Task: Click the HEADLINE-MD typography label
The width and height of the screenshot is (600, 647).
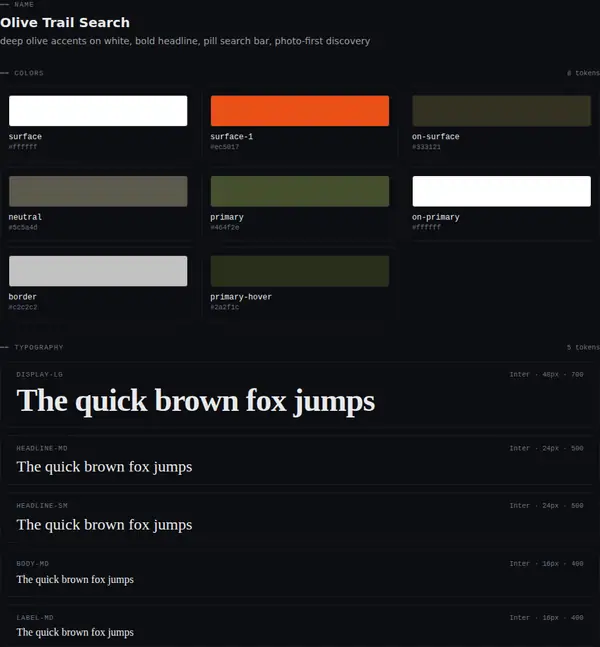Action: pos(42,448)
